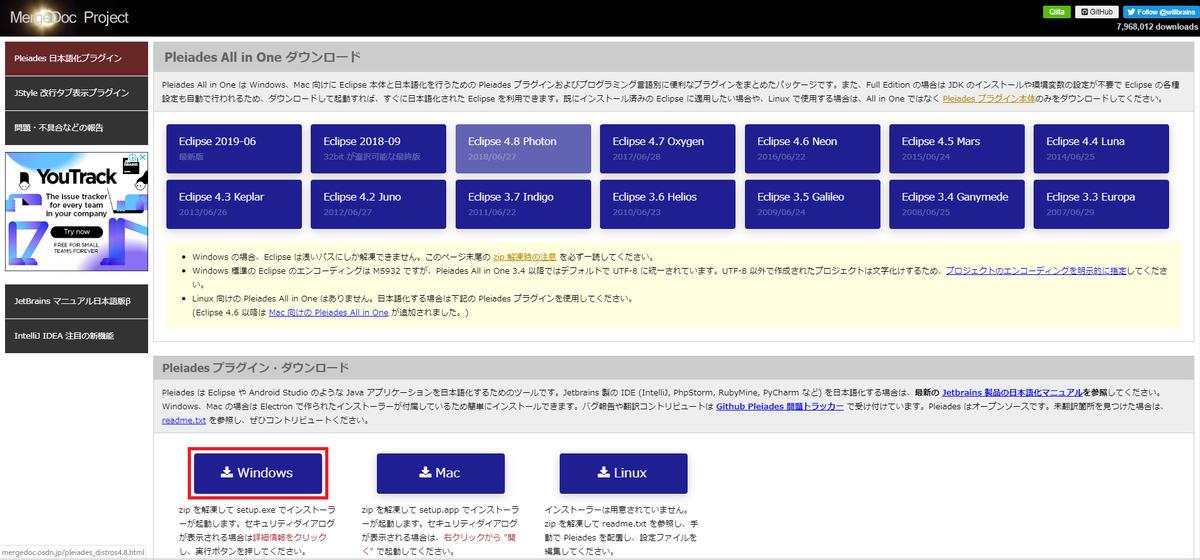Select Eclipse 3.5 Galileo tile
This screenshot has height=560, width=1200.
tap(812, 204)
